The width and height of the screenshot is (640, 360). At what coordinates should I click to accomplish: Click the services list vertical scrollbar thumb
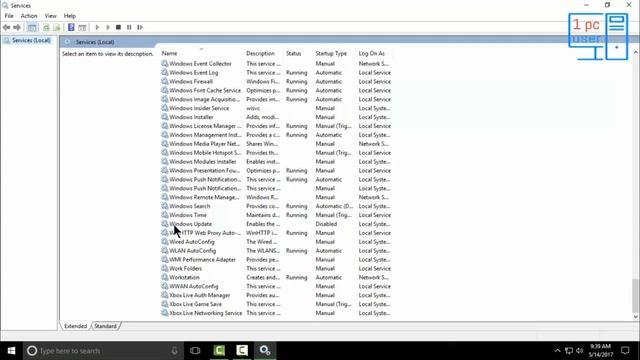click(636, 296)
